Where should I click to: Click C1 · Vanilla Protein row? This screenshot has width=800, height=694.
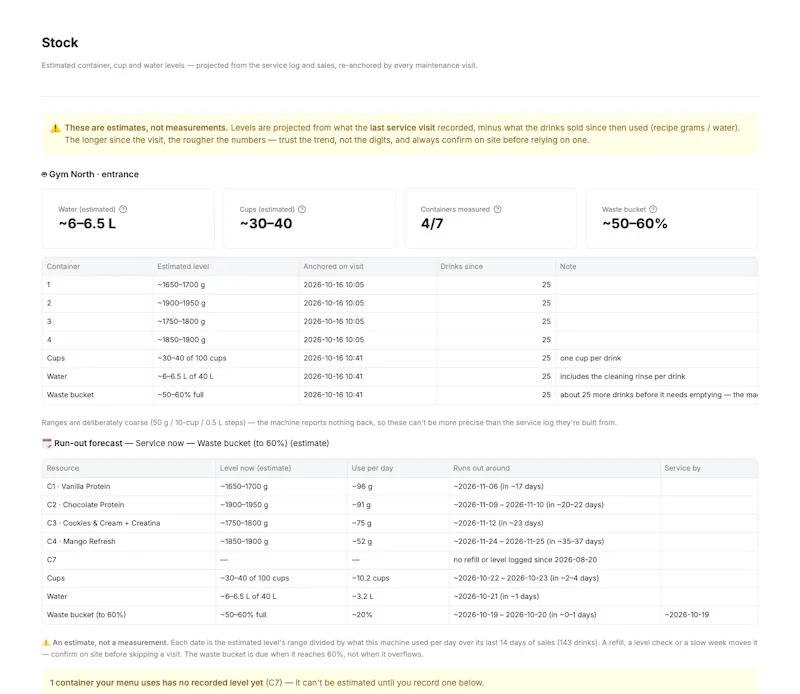pyautogui.click(x=400, y=487)
